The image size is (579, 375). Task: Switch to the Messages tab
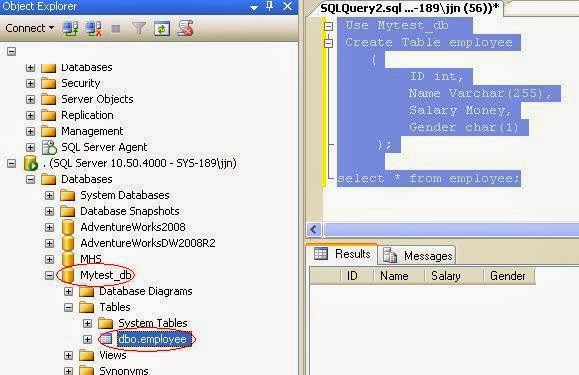pyautogui.click(x=418, y=255)
